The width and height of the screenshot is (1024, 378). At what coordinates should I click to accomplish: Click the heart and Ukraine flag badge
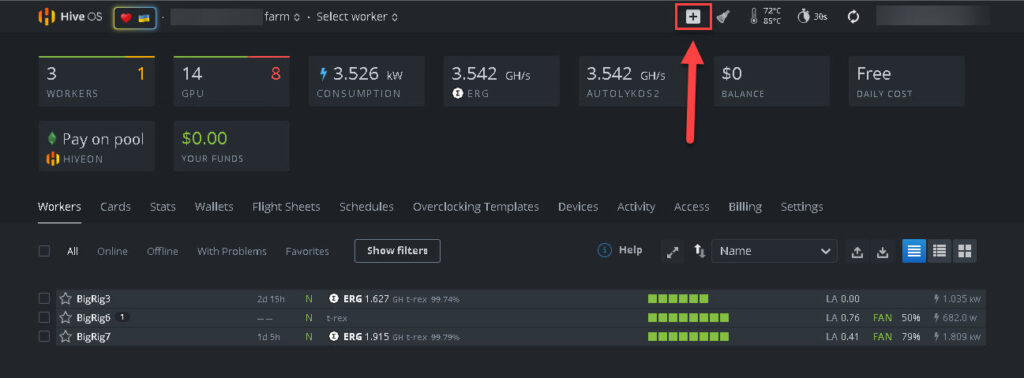135,18
